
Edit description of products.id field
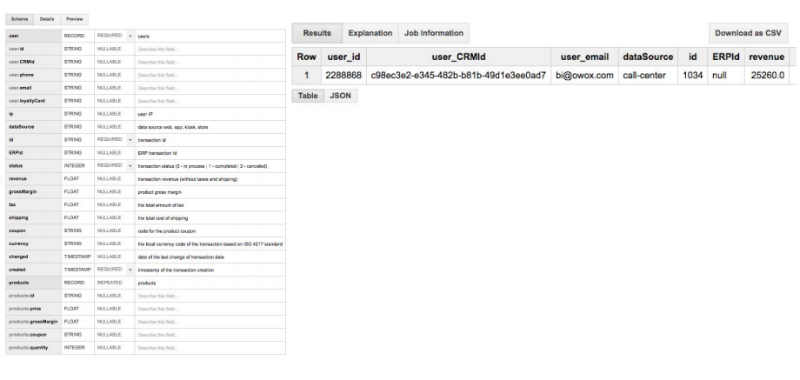[x=210, y=296]
